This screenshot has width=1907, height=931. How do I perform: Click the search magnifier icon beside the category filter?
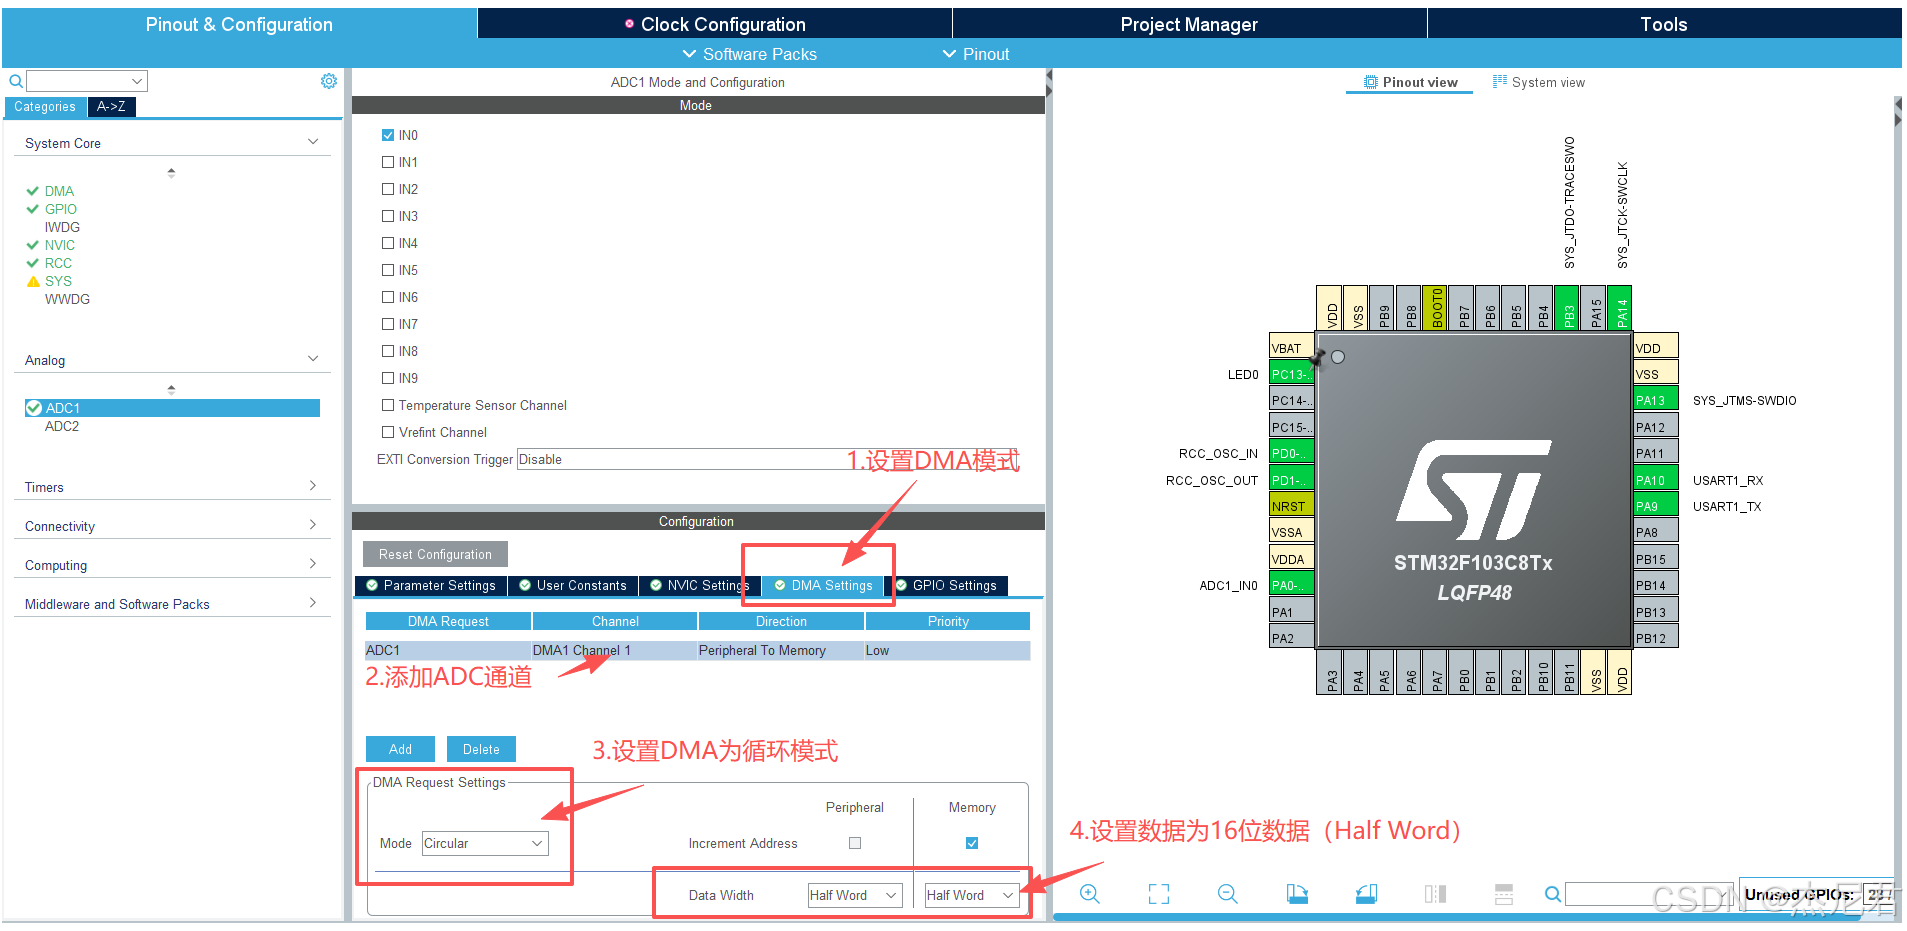[16, 81]
